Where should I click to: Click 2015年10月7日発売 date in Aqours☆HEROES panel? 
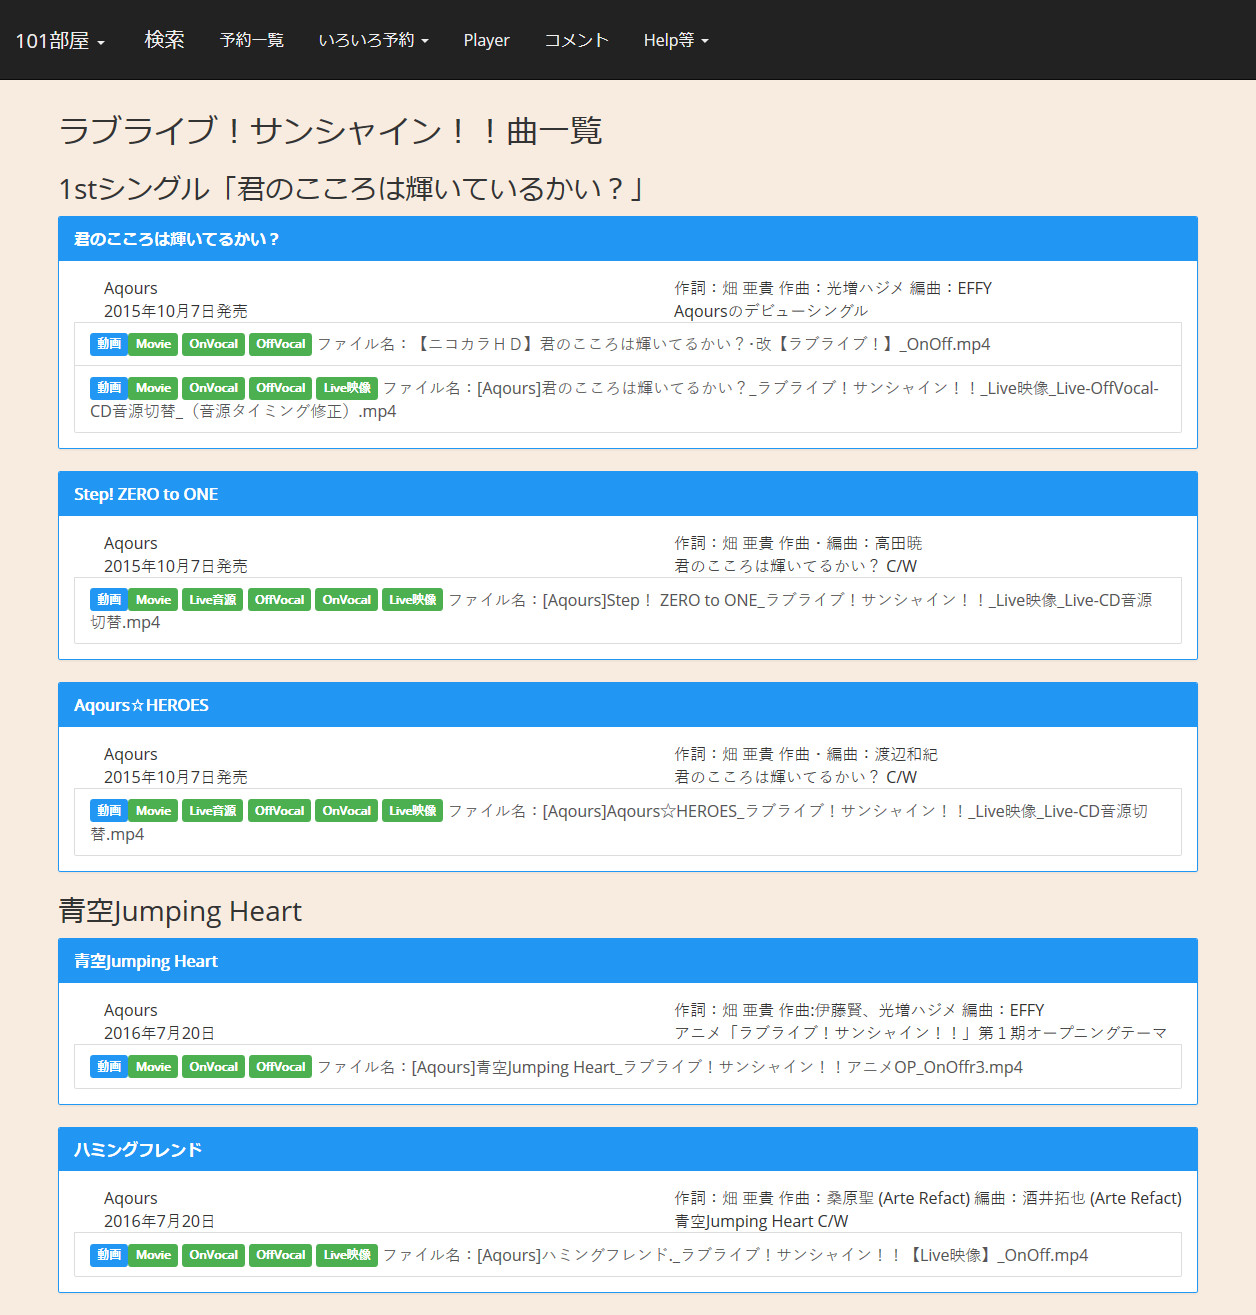coord(176,777)
